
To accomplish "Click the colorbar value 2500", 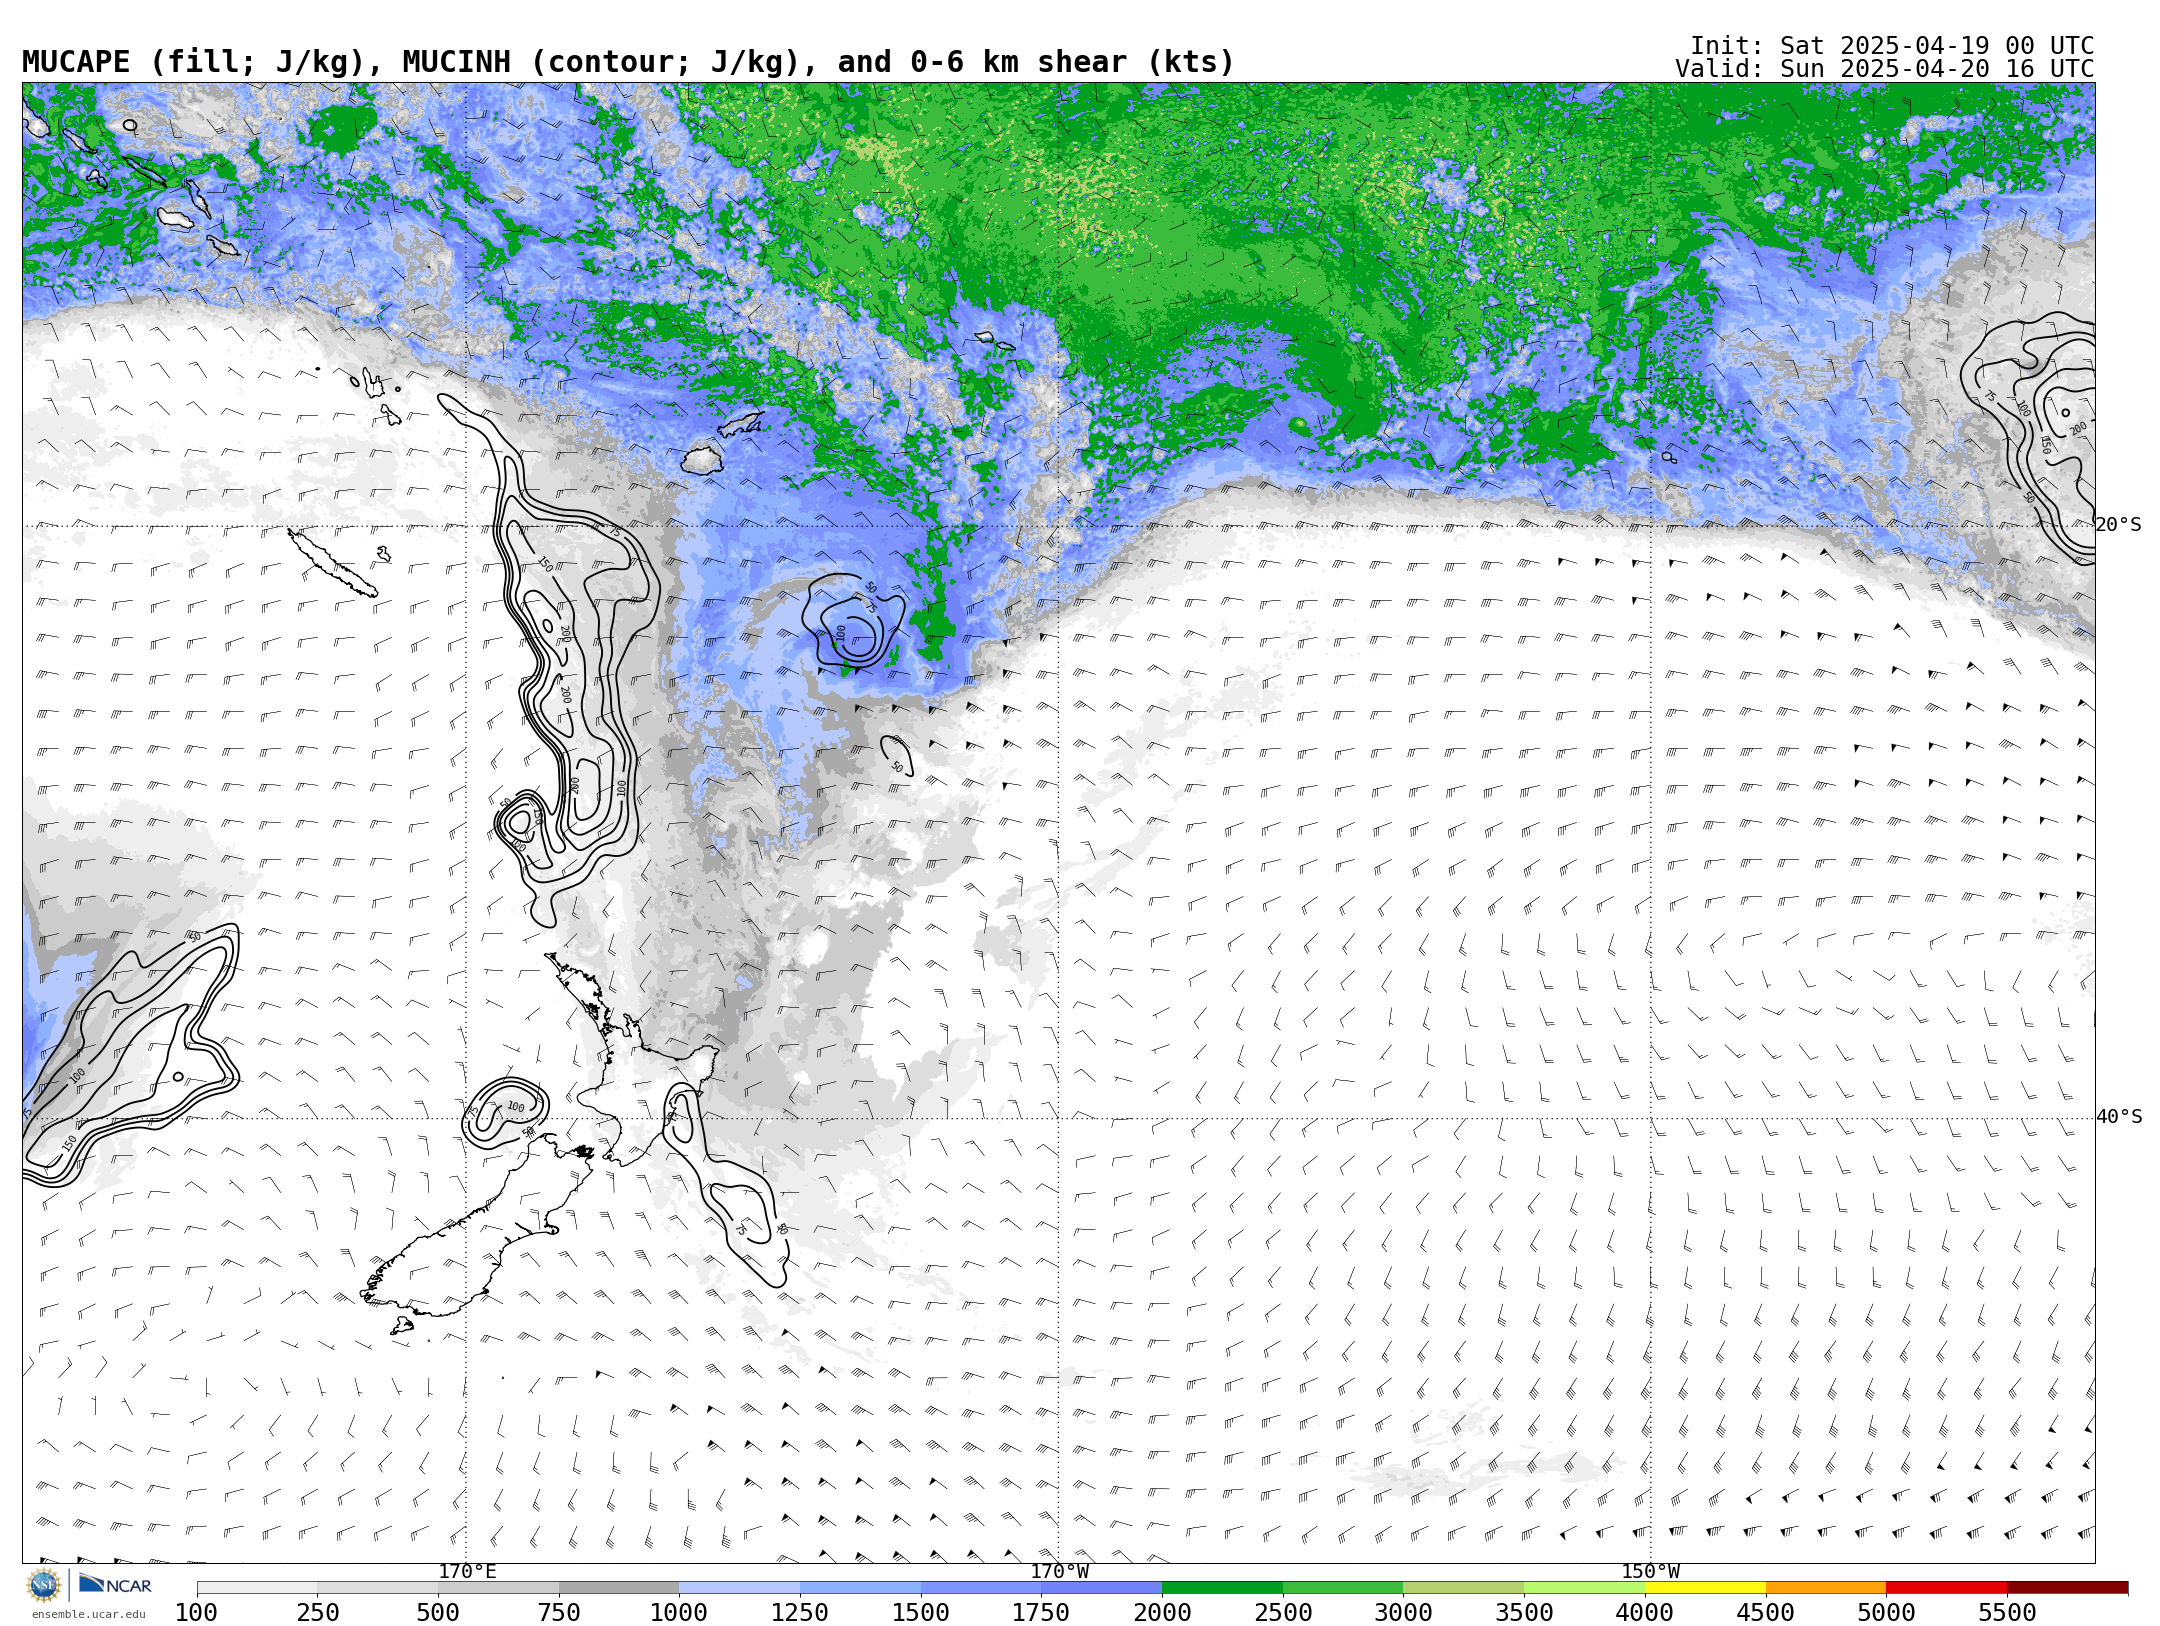I will click(x=1283, y=1613).
